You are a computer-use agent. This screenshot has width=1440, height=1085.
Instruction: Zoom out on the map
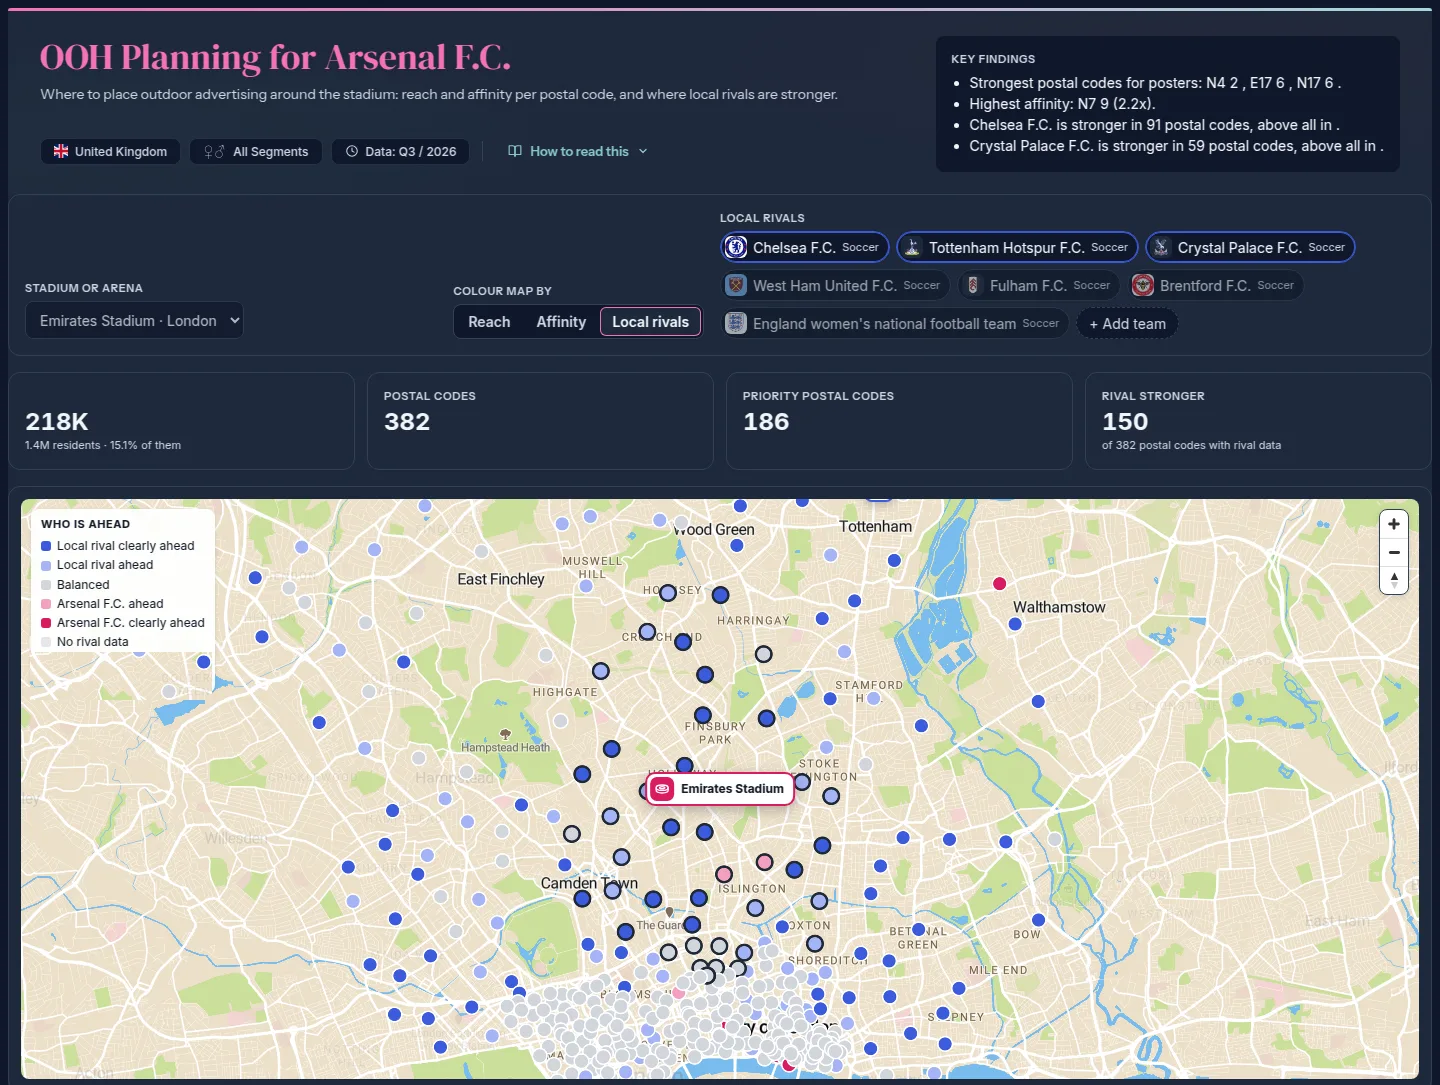[x=1394, y=552]
